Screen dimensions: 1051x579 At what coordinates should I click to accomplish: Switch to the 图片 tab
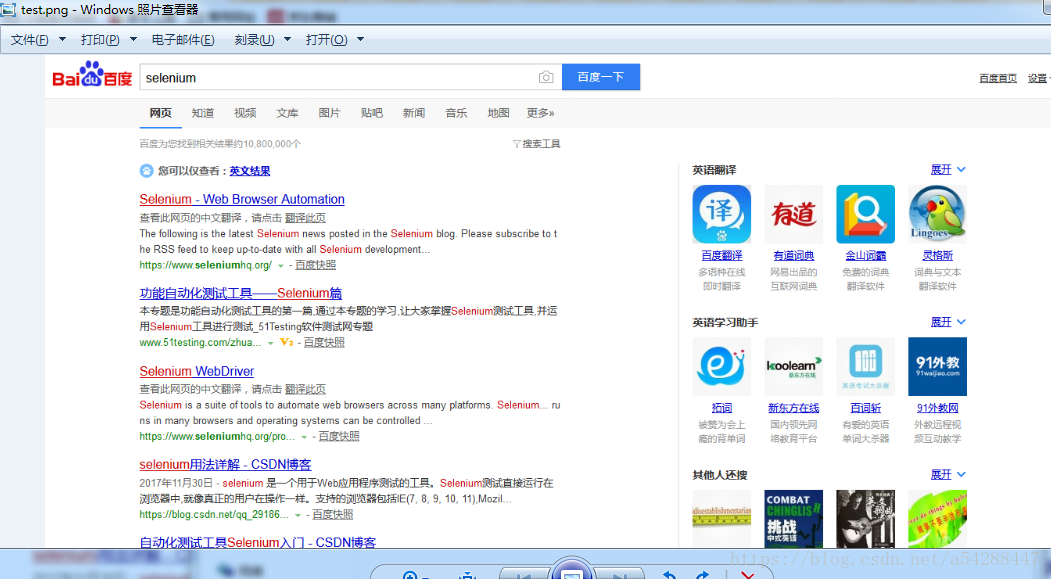click(x=329, y=113)
